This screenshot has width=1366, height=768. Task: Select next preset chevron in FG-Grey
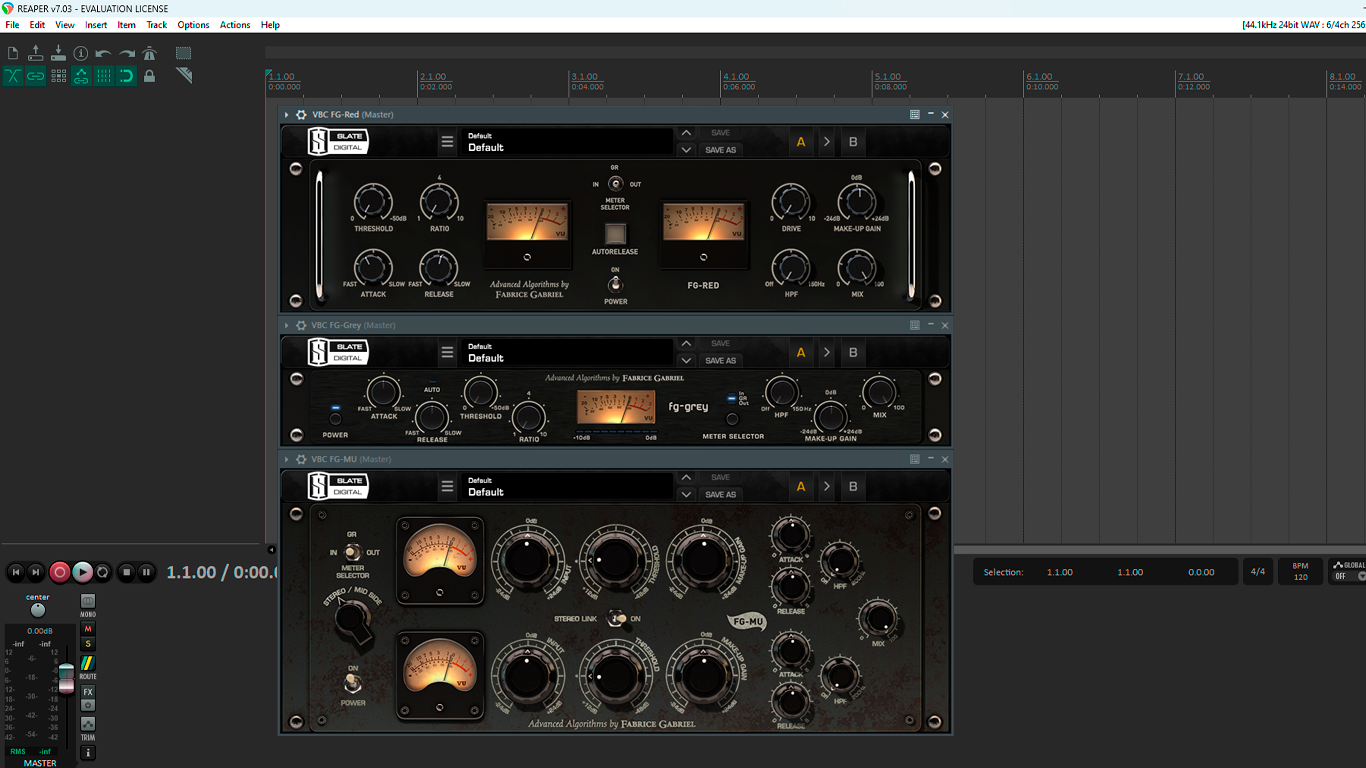pos(686,361)
